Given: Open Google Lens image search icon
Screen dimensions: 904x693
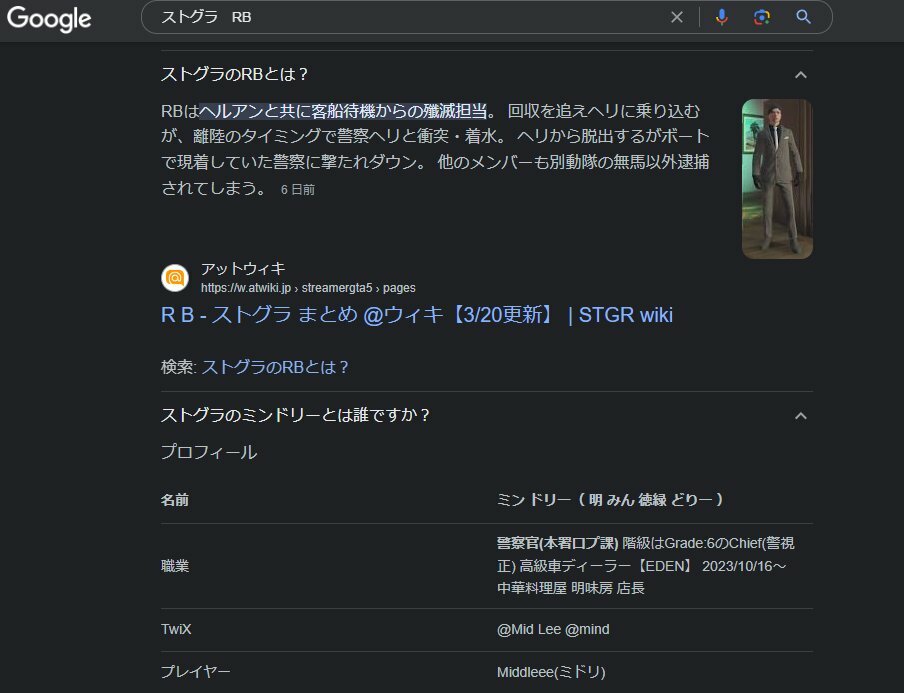Looking at the screenshot, I should [762, 17].
